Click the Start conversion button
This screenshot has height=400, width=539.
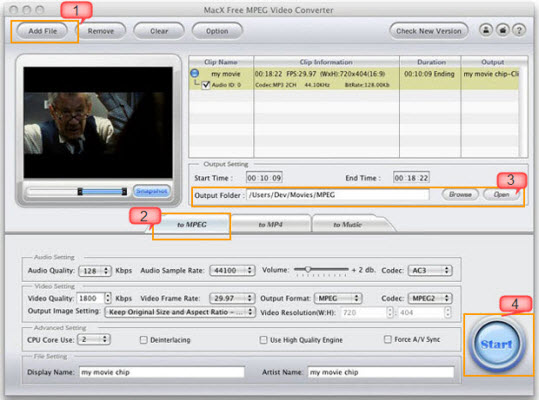[496, 344]
